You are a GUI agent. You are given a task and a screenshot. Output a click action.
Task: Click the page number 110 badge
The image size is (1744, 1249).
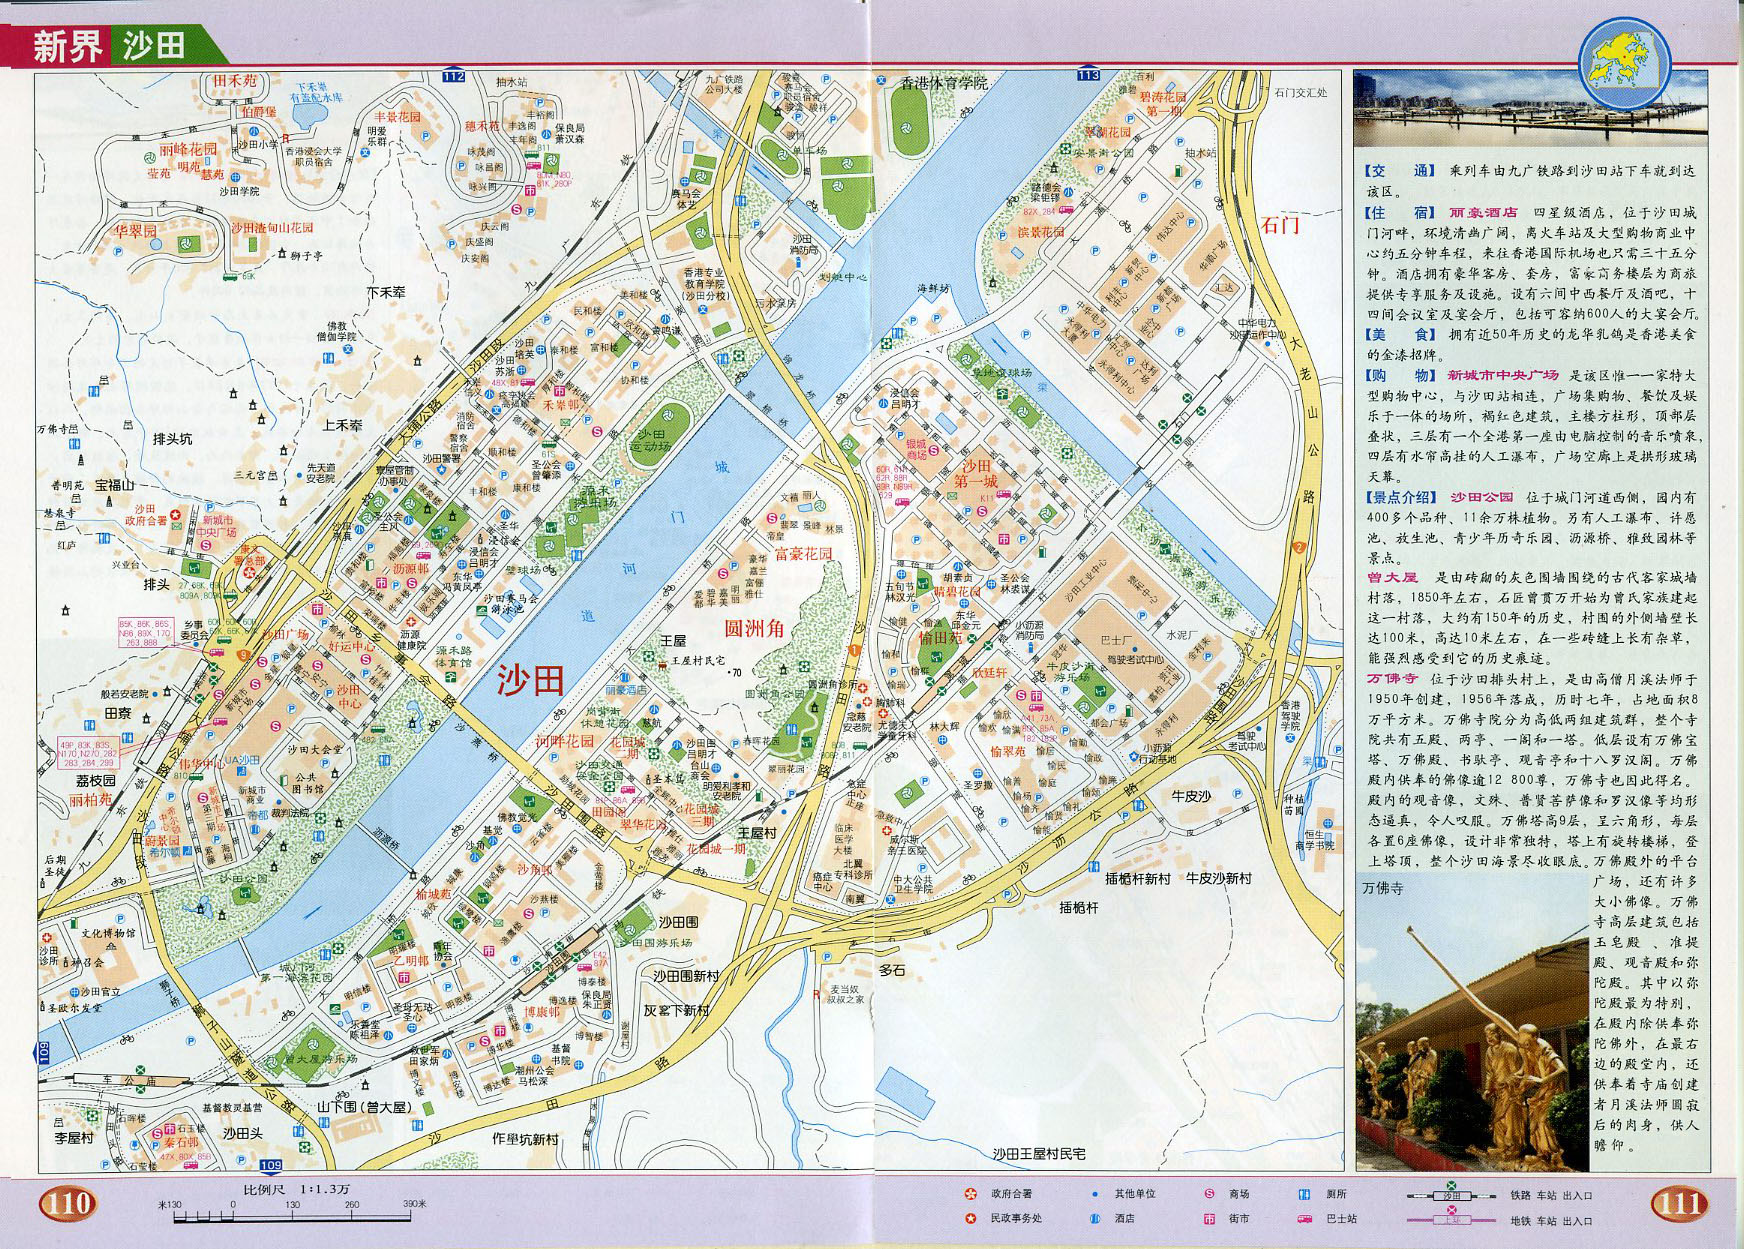(x=68, y=1203)
